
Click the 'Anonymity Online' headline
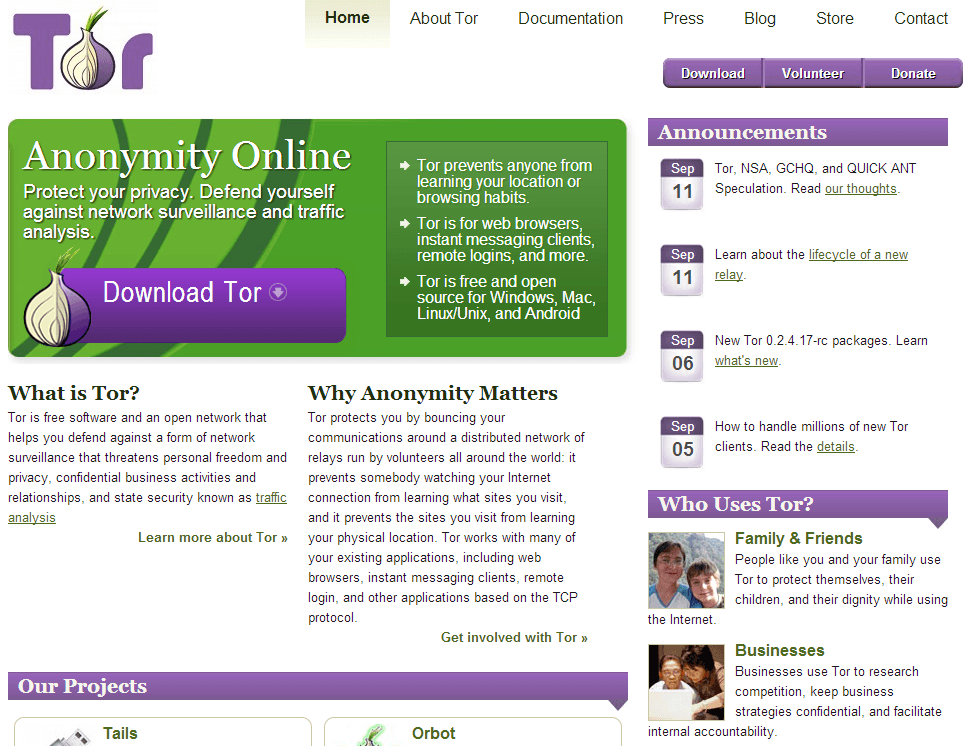coord(187,155)
